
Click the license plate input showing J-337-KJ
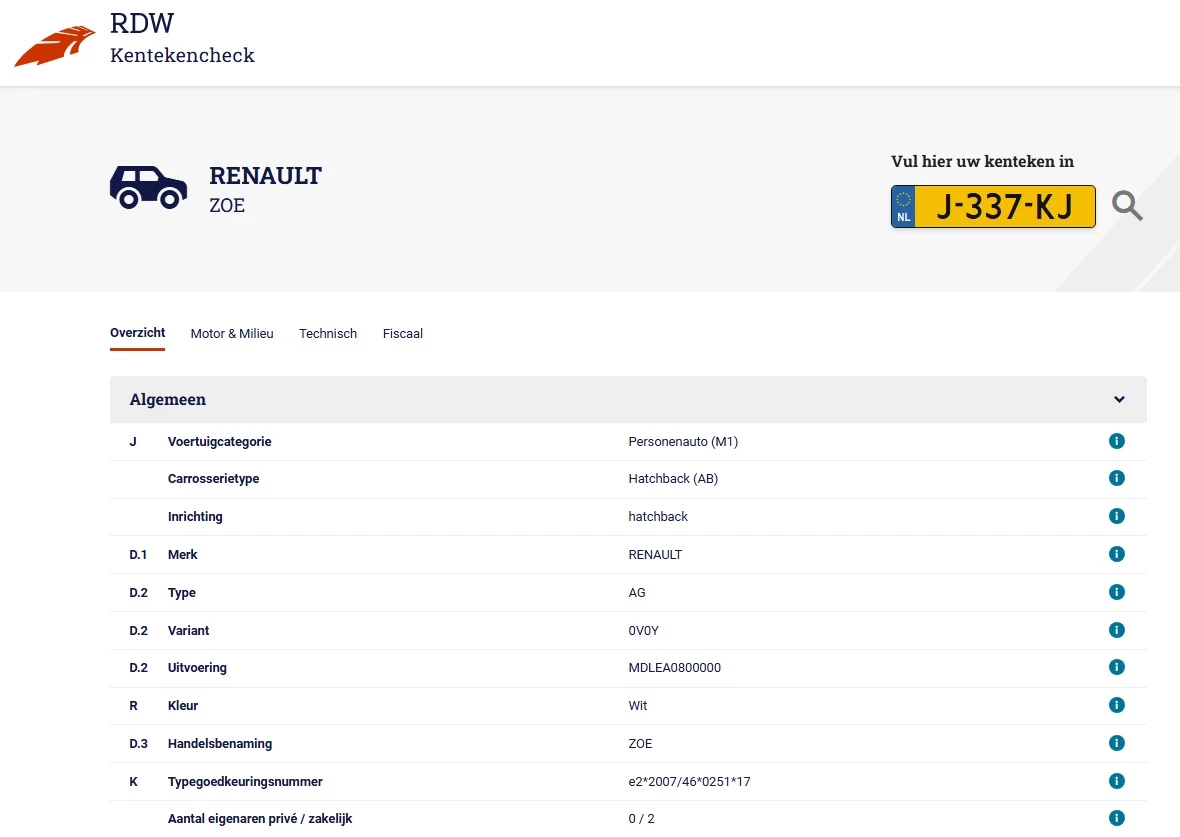(x=992, y=206)
